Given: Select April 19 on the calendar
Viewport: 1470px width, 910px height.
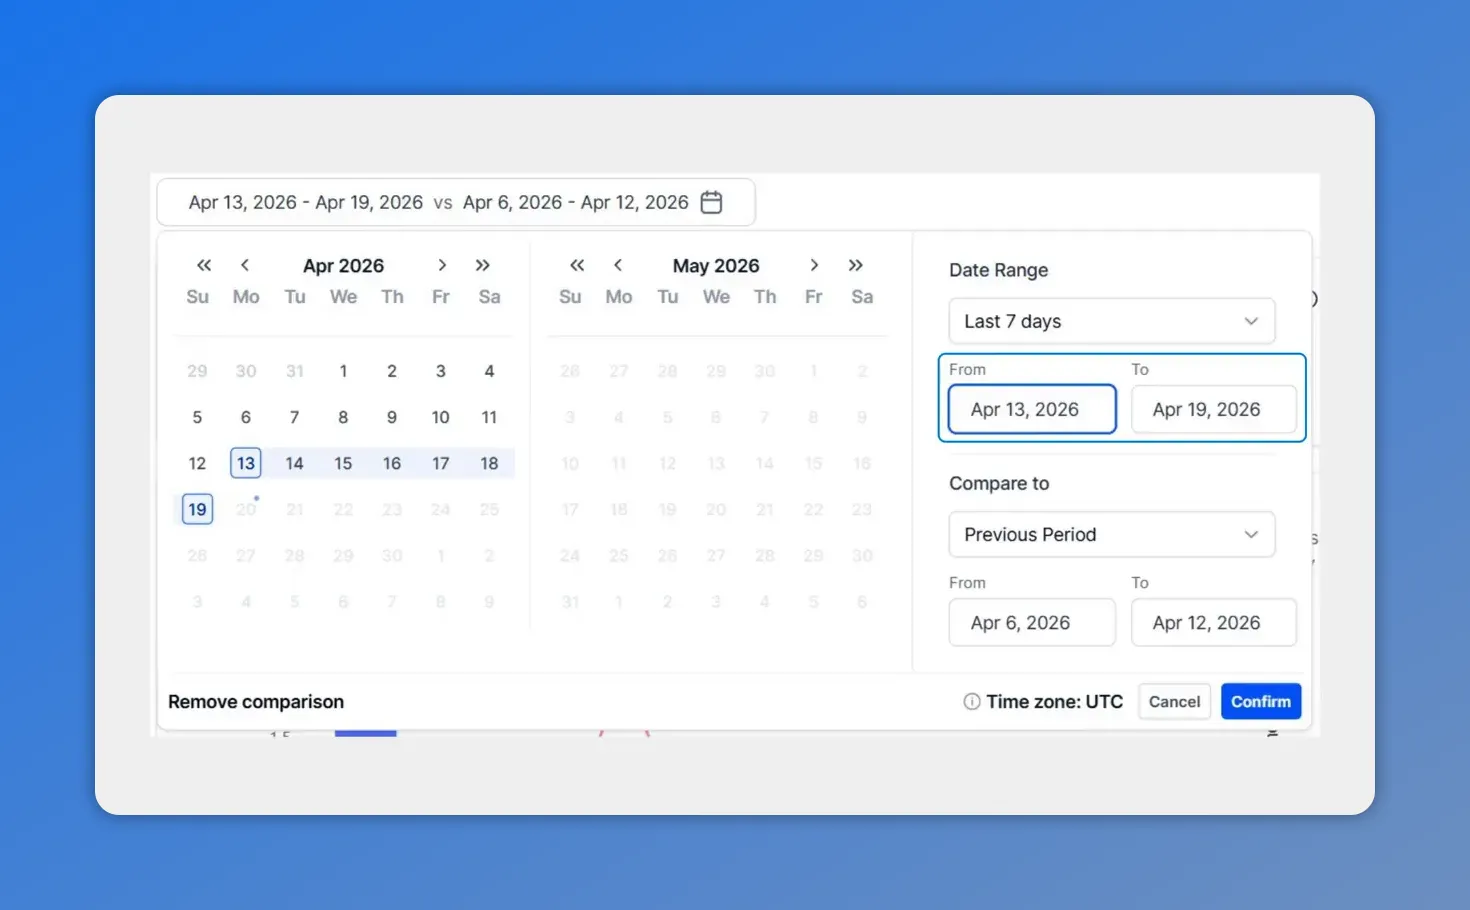Looking at the screenshot, I should click(197, 509).
